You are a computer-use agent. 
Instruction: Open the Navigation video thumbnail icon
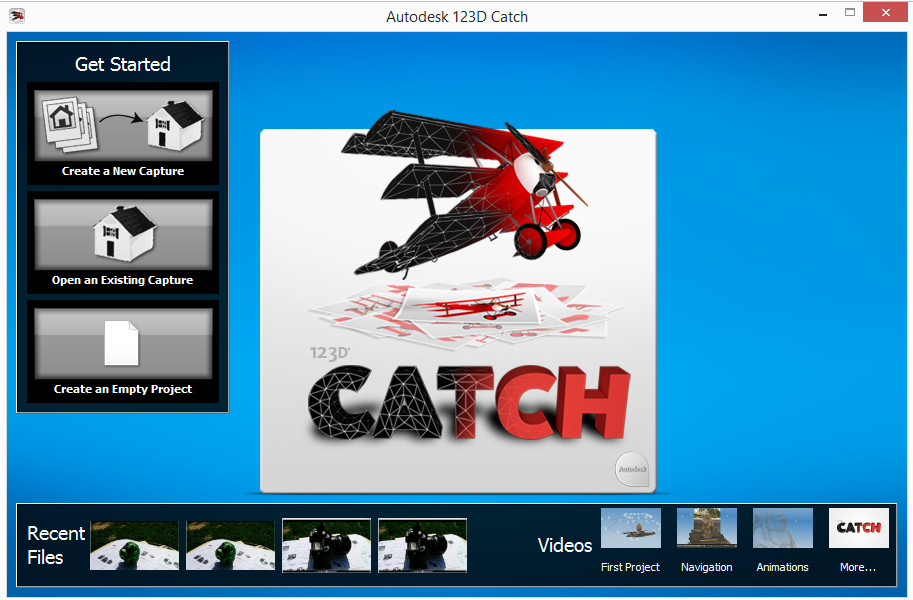tap(706, 528)
